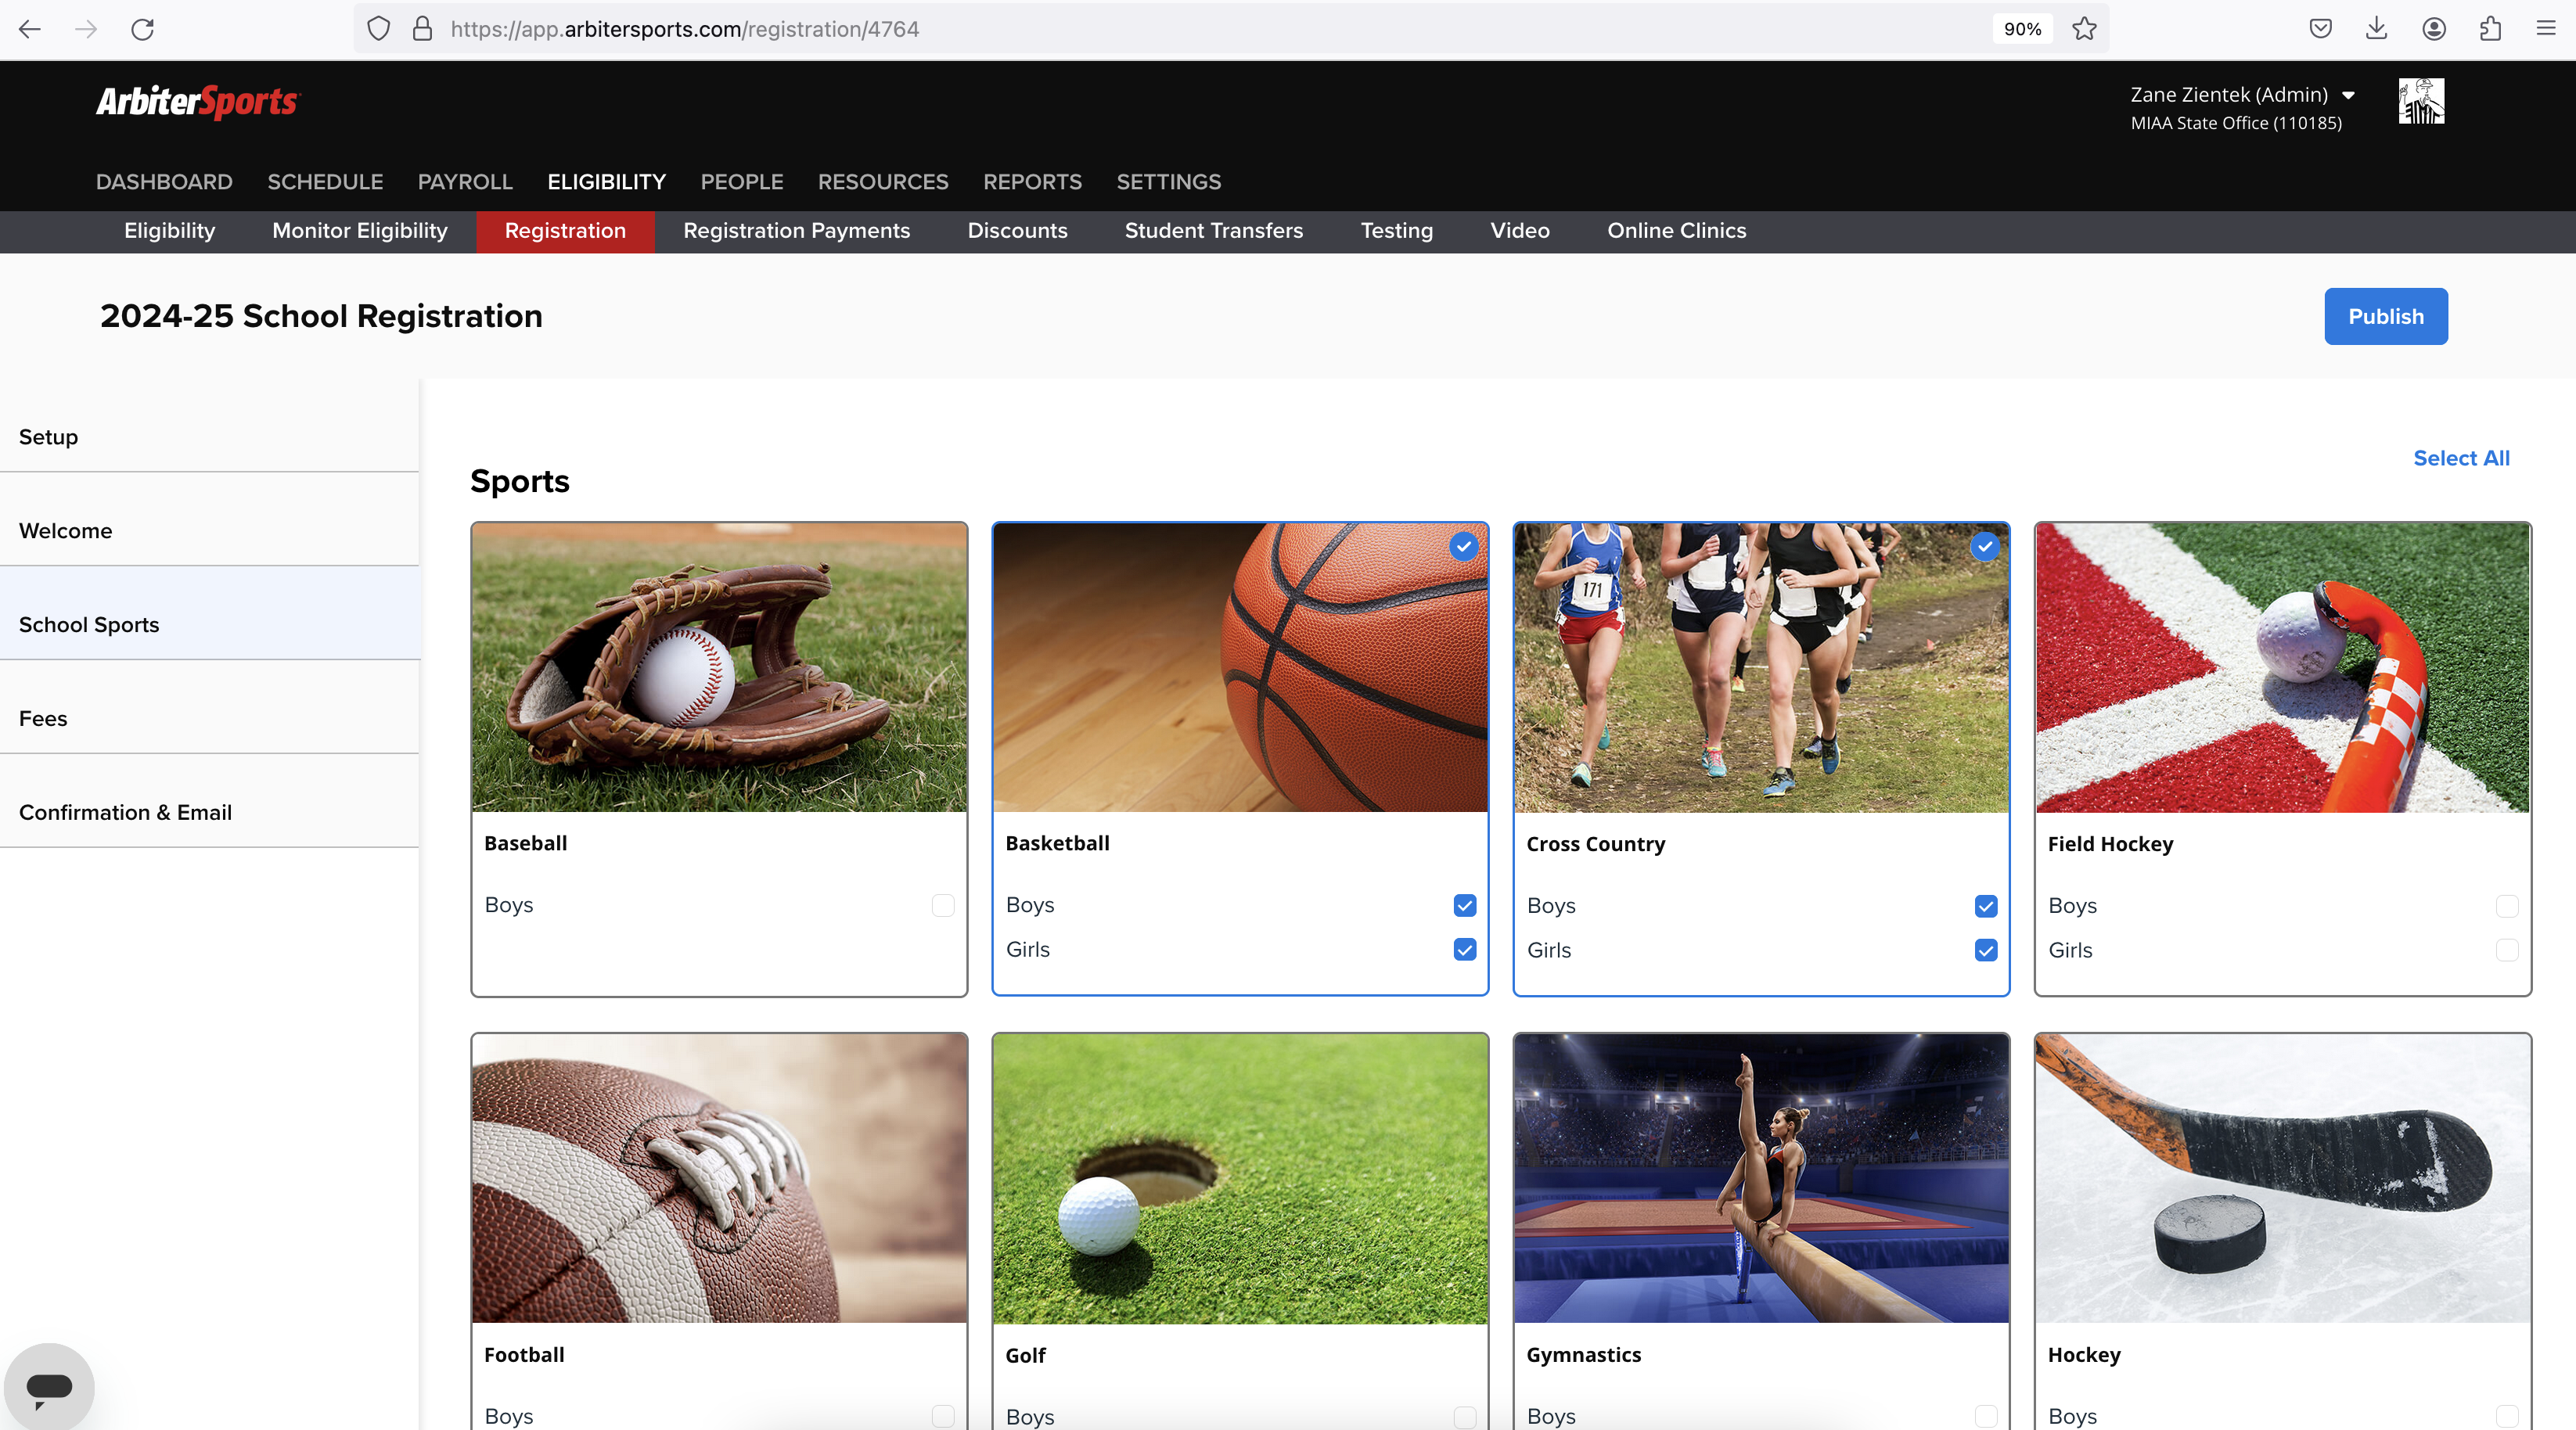Check the Field Hockey Girls checkbox
The height and width of the screenshot is (1430, 2576).
pyautogui.click(x=2507, y=950)
